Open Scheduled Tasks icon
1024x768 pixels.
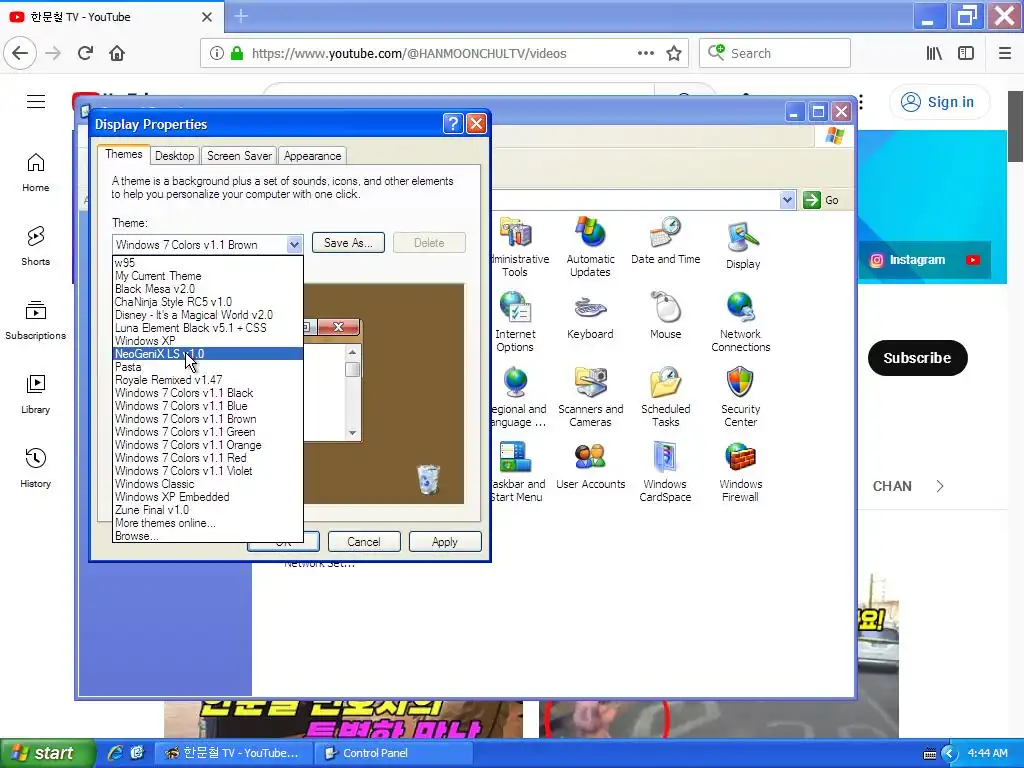[x=665, y=397]
